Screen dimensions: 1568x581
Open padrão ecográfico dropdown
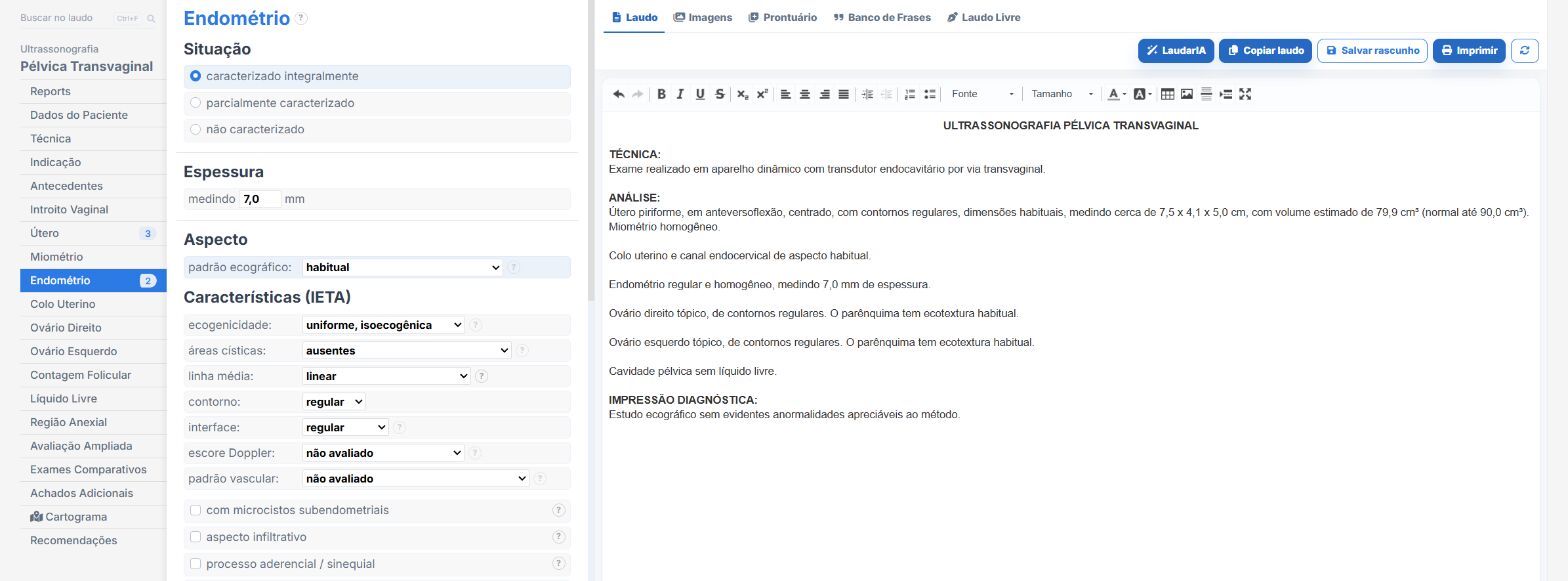pos(402,267)
